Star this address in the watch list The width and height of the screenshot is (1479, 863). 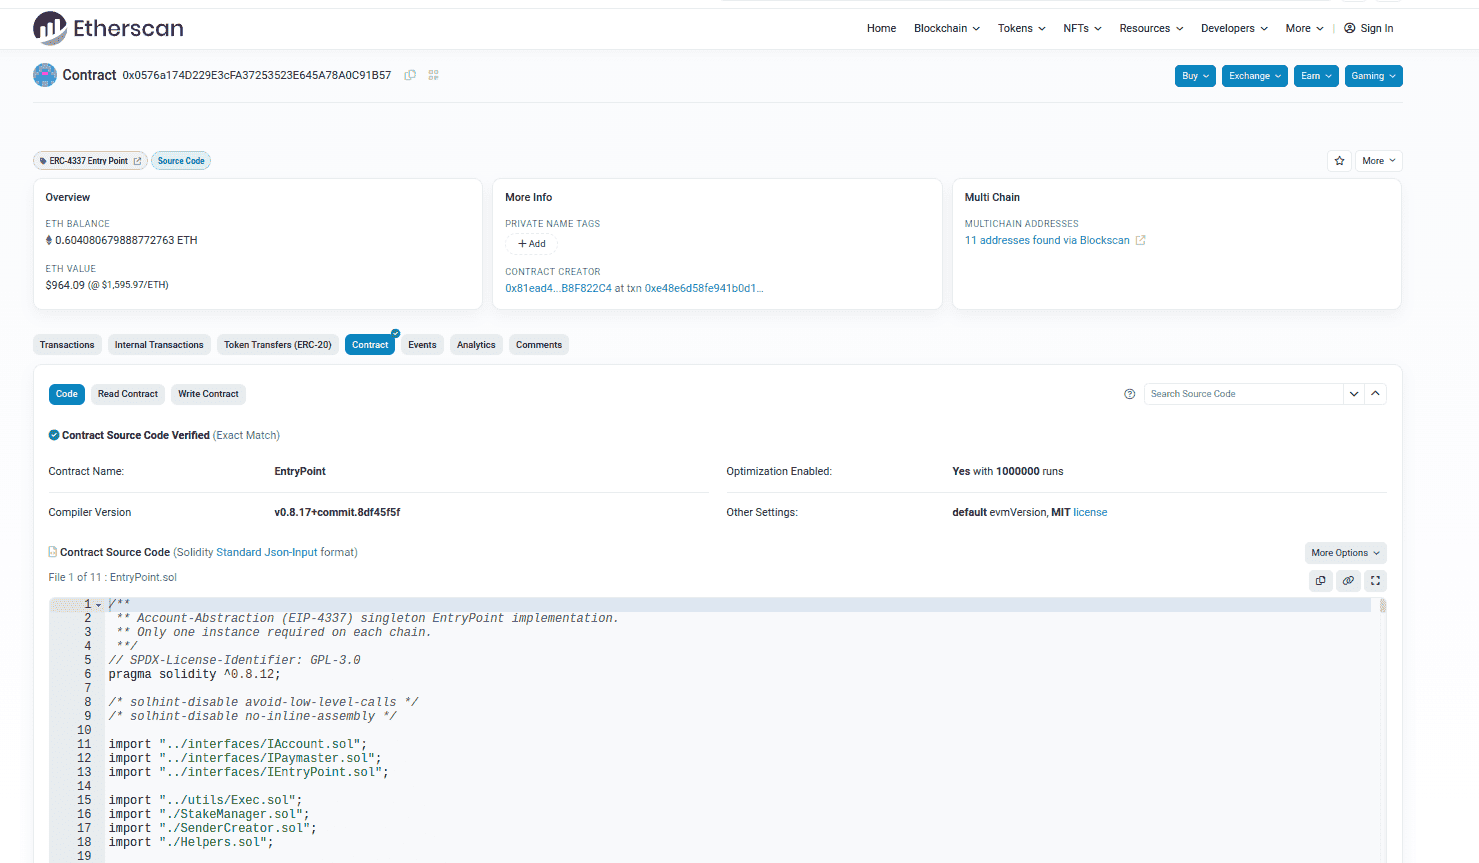(1339, 161)
